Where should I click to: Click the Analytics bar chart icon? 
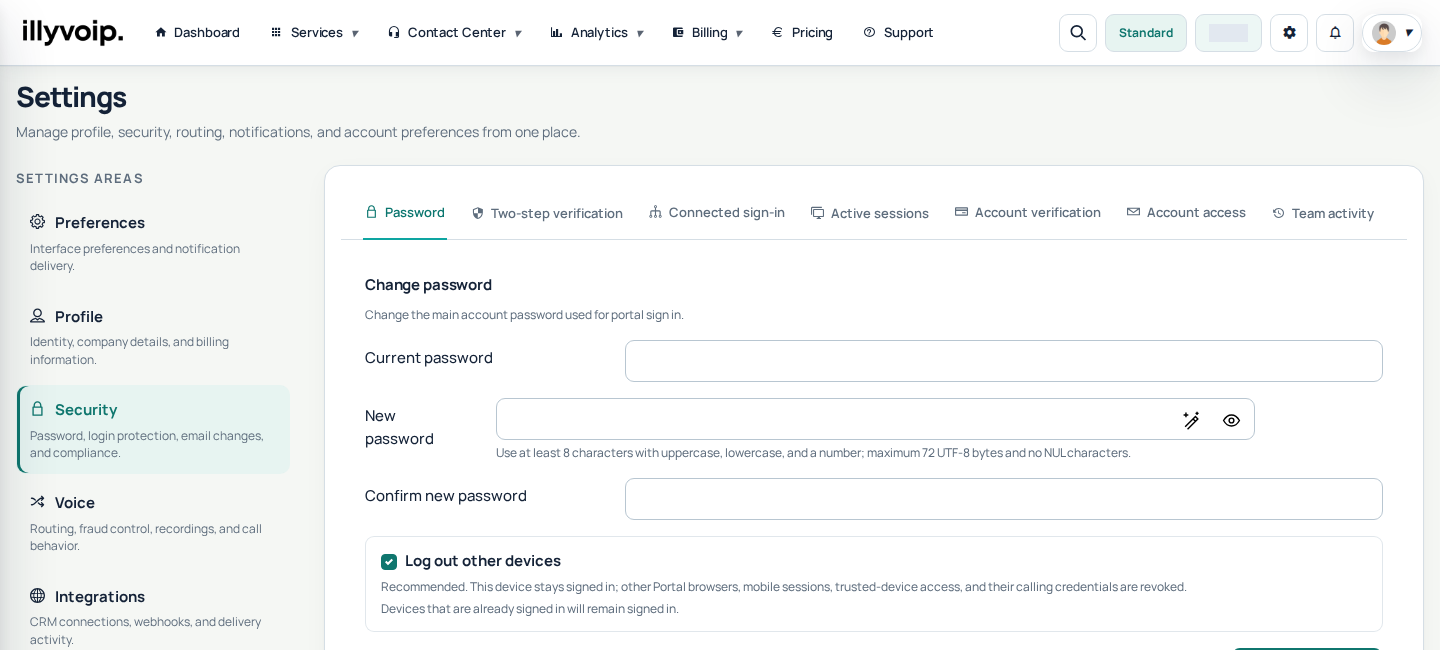pos(556,32)
